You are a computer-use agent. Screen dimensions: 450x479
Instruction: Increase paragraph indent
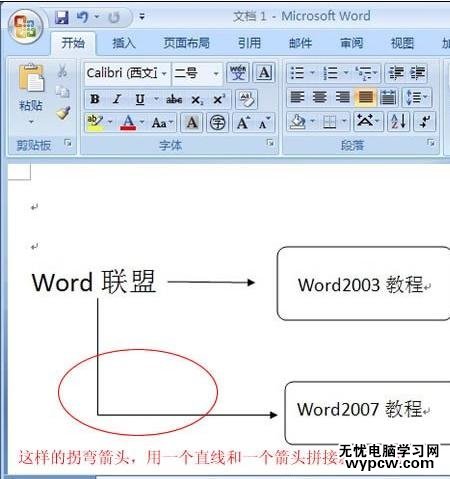(x=417, y=73)
